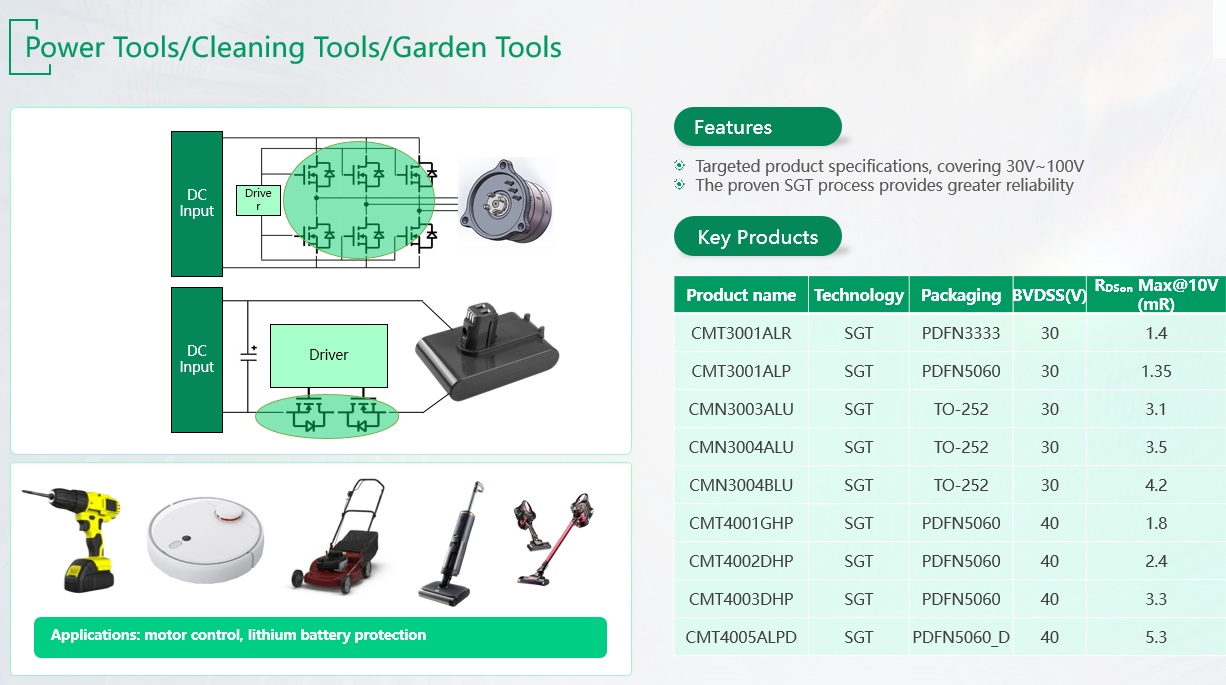The width and height of the screenshot is (1226, 685).
Task: Click the Features tab
Action: click(x=757, y=127)
